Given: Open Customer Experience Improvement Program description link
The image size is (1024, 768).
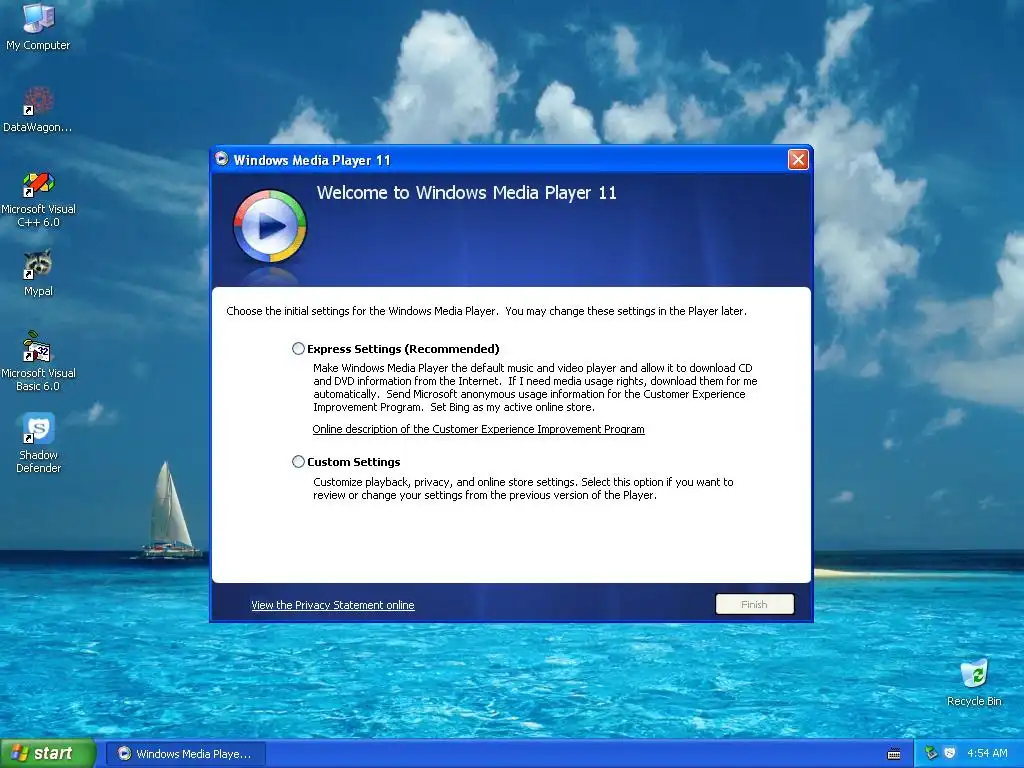Looking at the screenshot, I should tap(478, 429).
